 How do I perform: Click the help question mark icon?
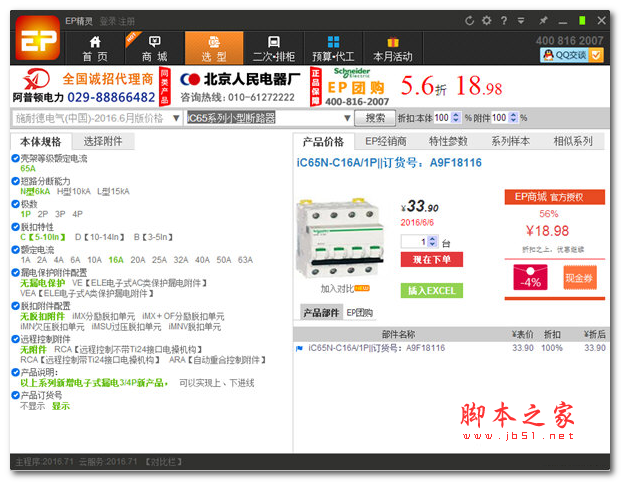504,20
